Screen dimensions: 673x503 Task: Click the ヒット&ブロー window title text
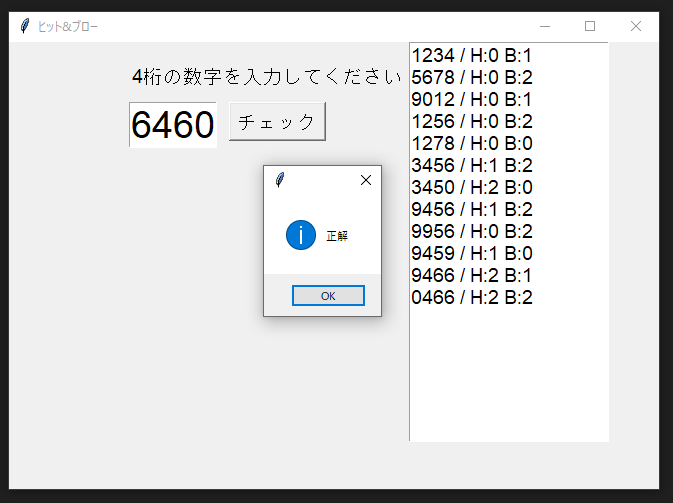pyautogui.click(x=68, y=27)
